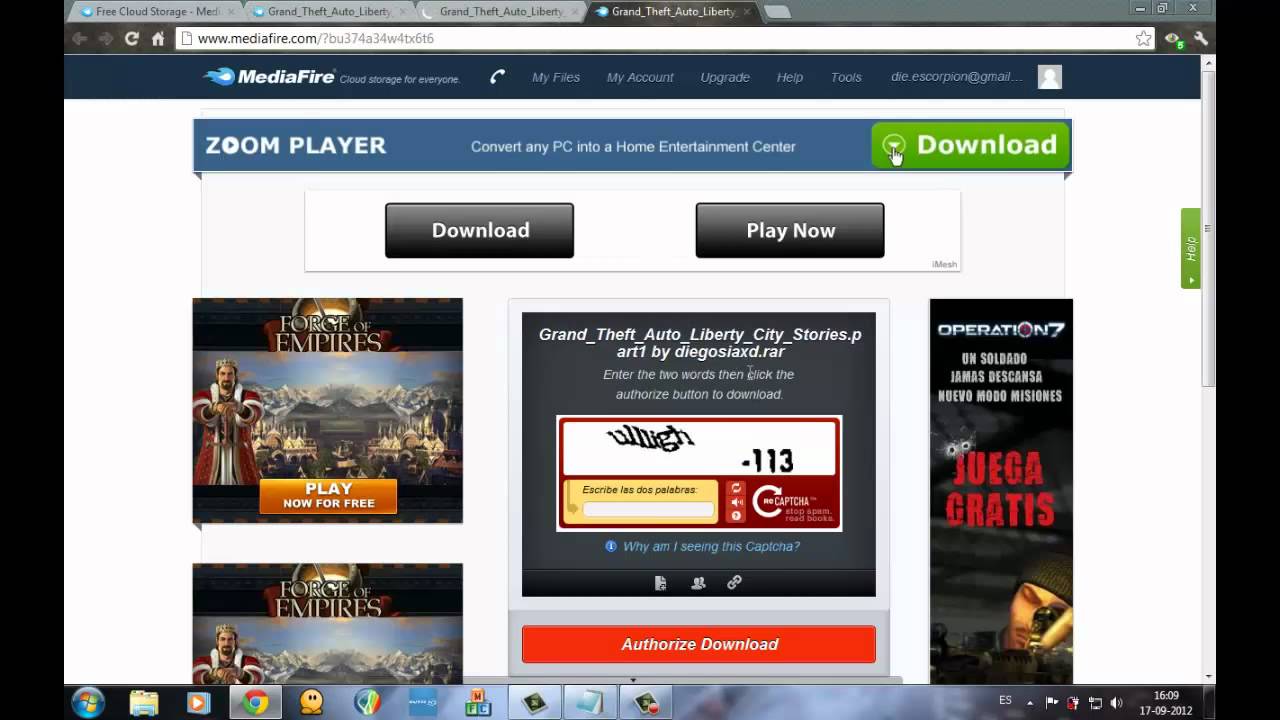Image resolution: width=1280 pixels, height=720 pixels.
Task: Go to the Chrome home page icon
Action: (x=157, y=38)
